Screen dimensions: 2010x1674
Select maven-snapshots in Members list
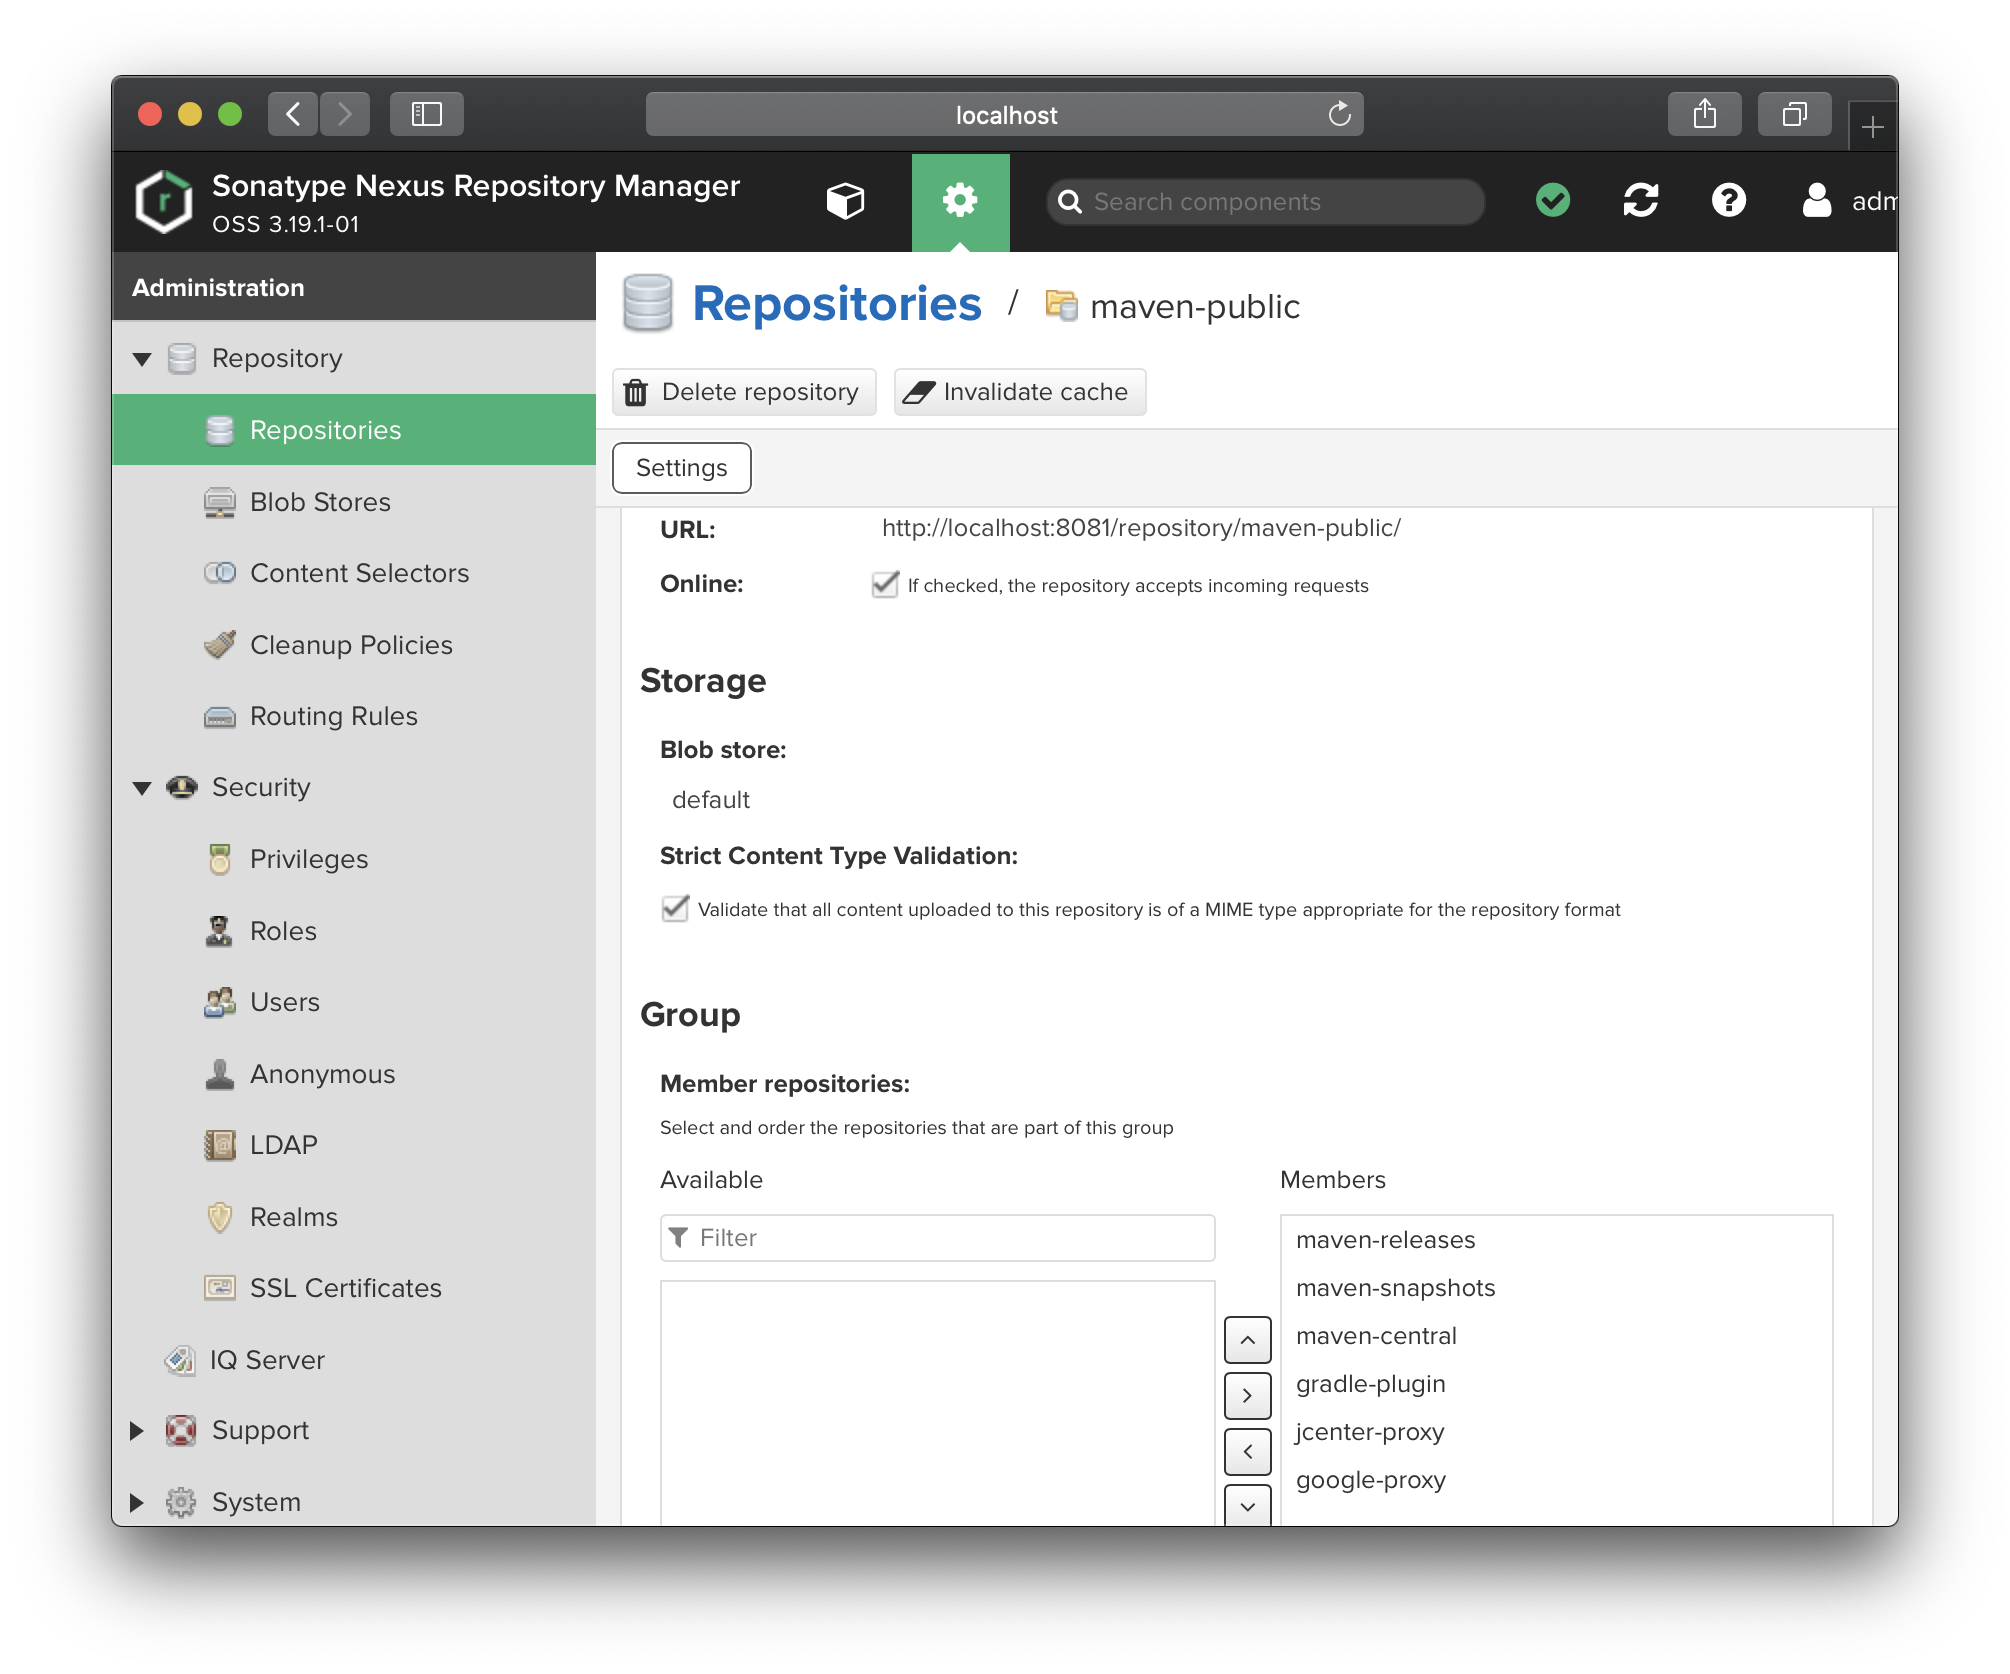tap(1556, 1288)
